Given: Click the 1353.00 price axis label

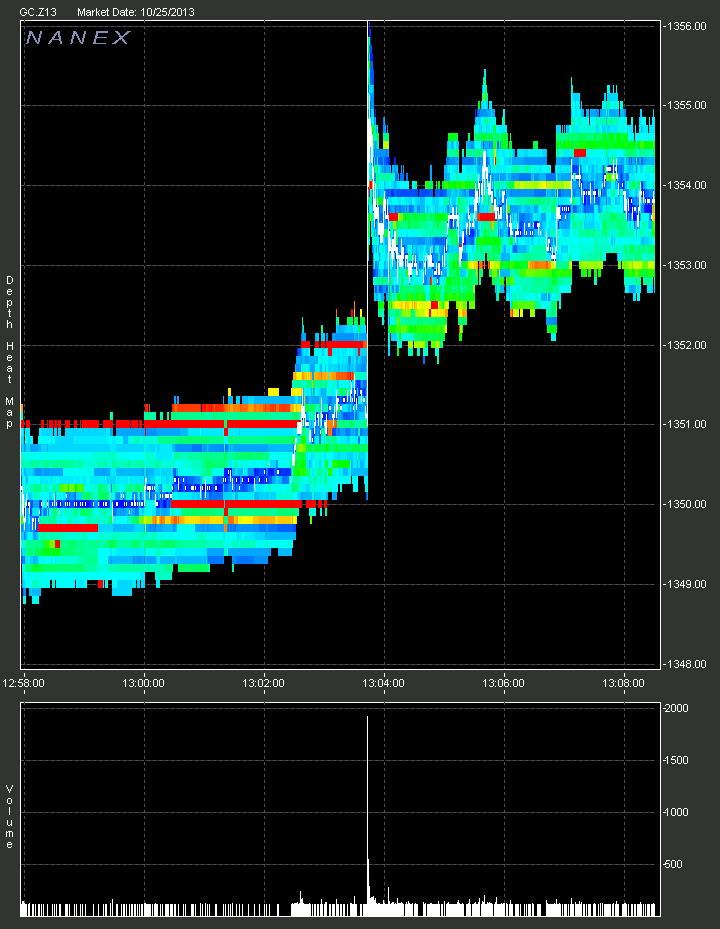Looking at the screenshot, I should point(686,265).
